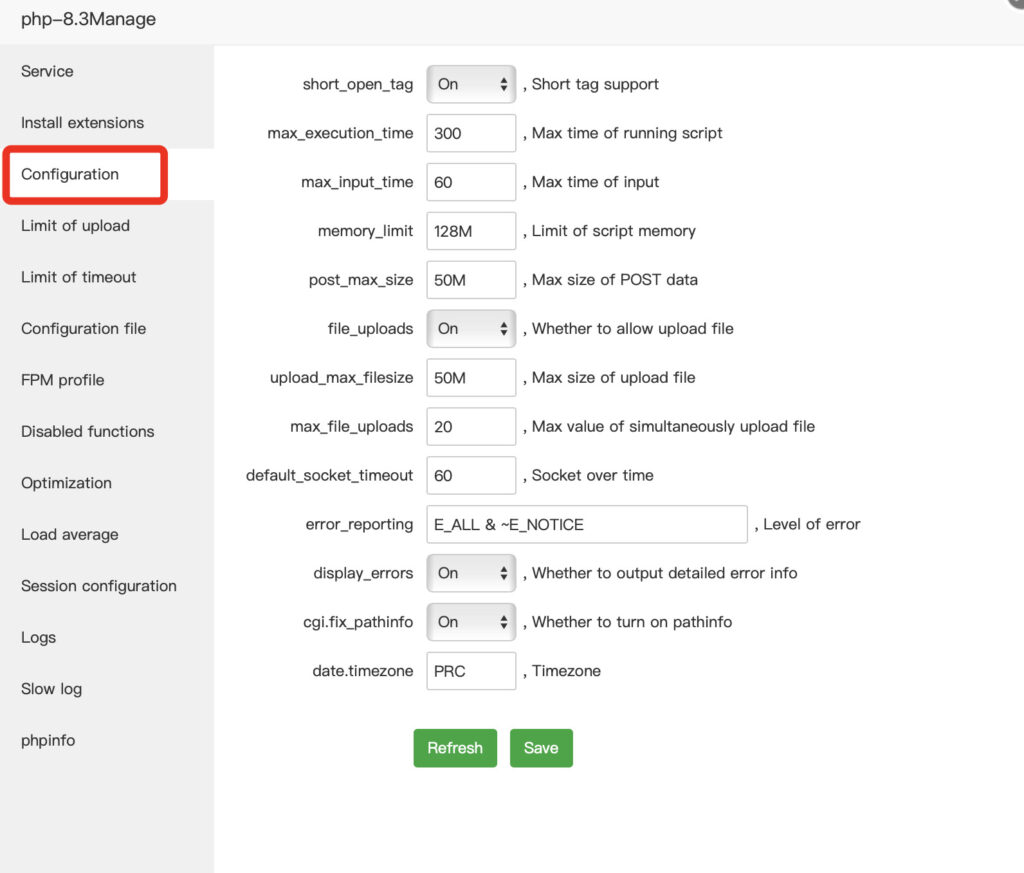Open the short_open_tag dropdown
Viewport: 1024px width, 873px height.
pyautogui.click(x=471, y=85)
